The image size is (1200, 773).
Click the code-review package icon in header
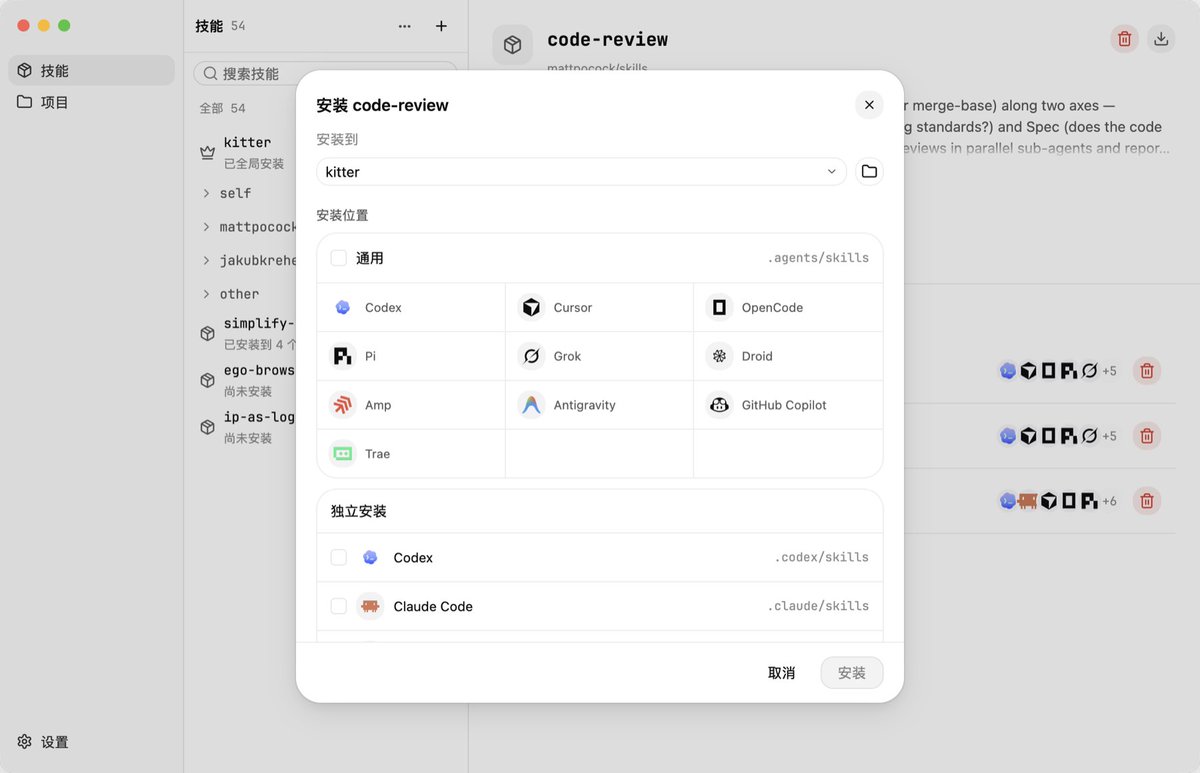pos(512,45)
